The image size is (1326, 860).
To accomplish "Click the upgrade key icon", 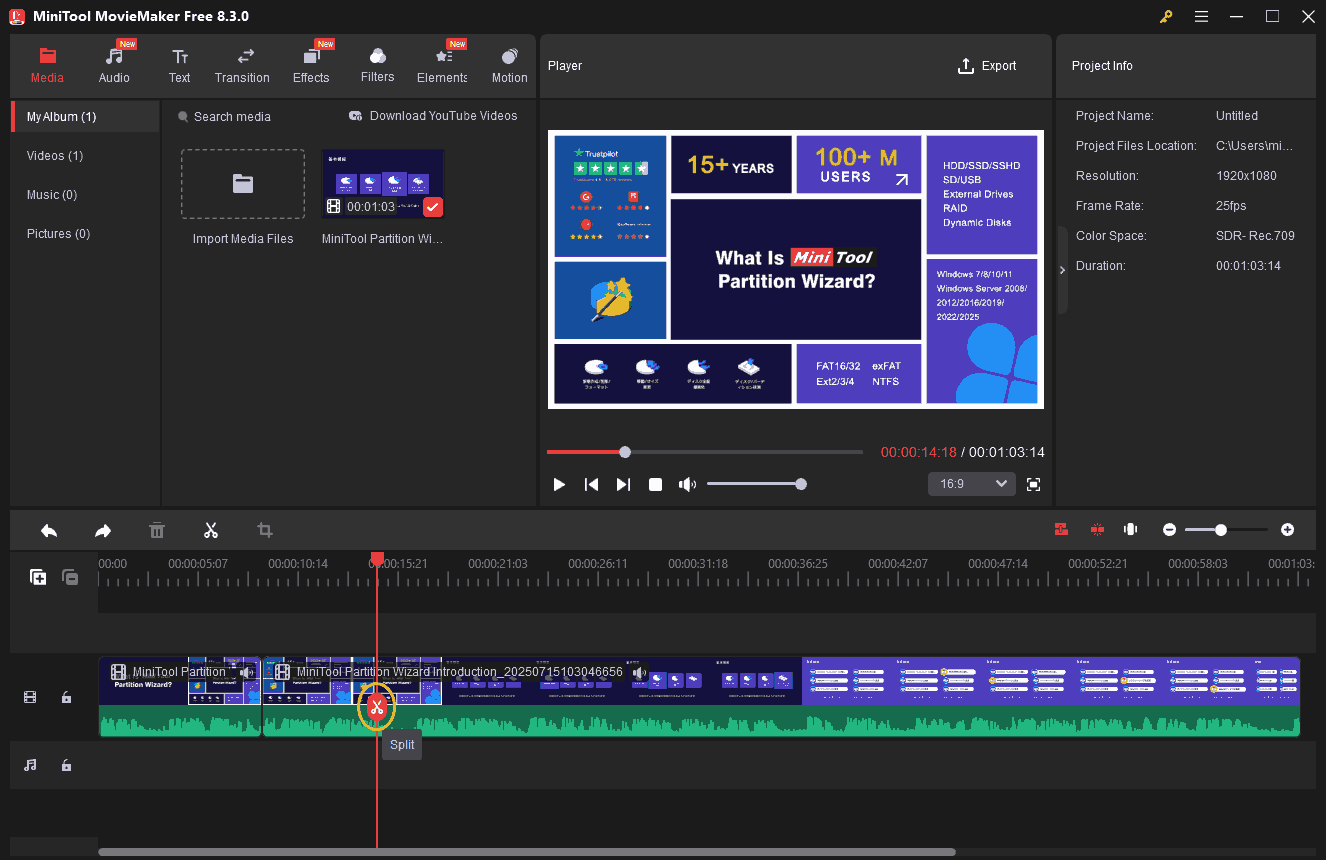I will tap(1166, 17).
